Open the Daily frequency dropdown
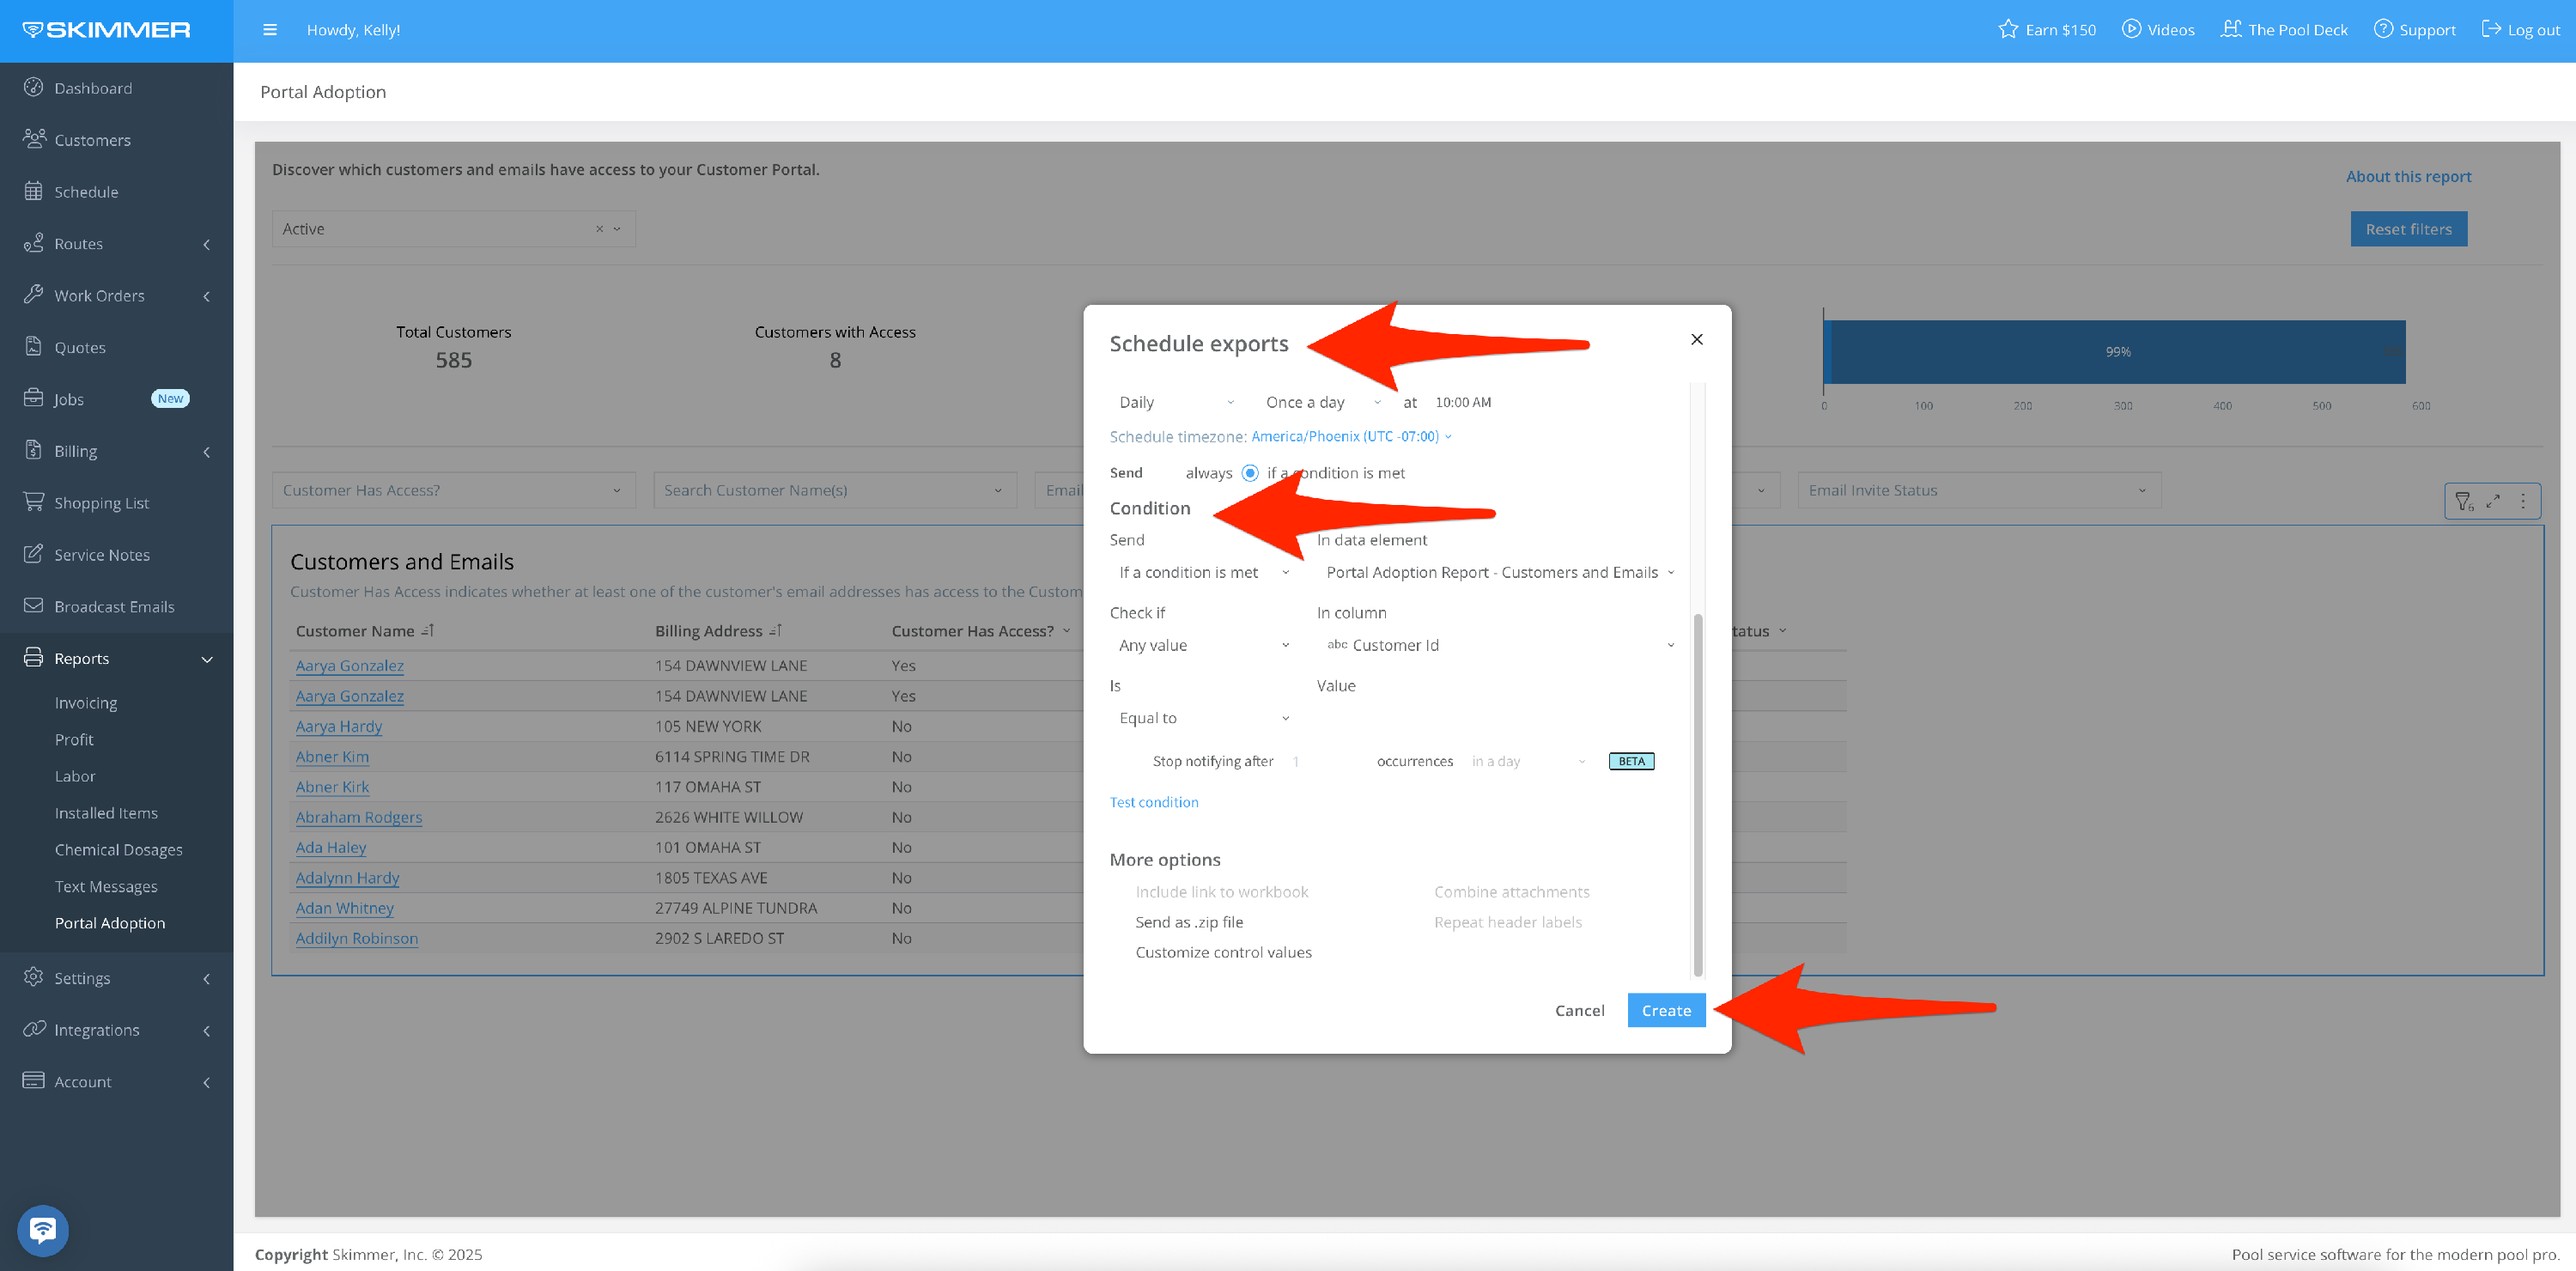 pyautogui.click(x=1176, y=402)
